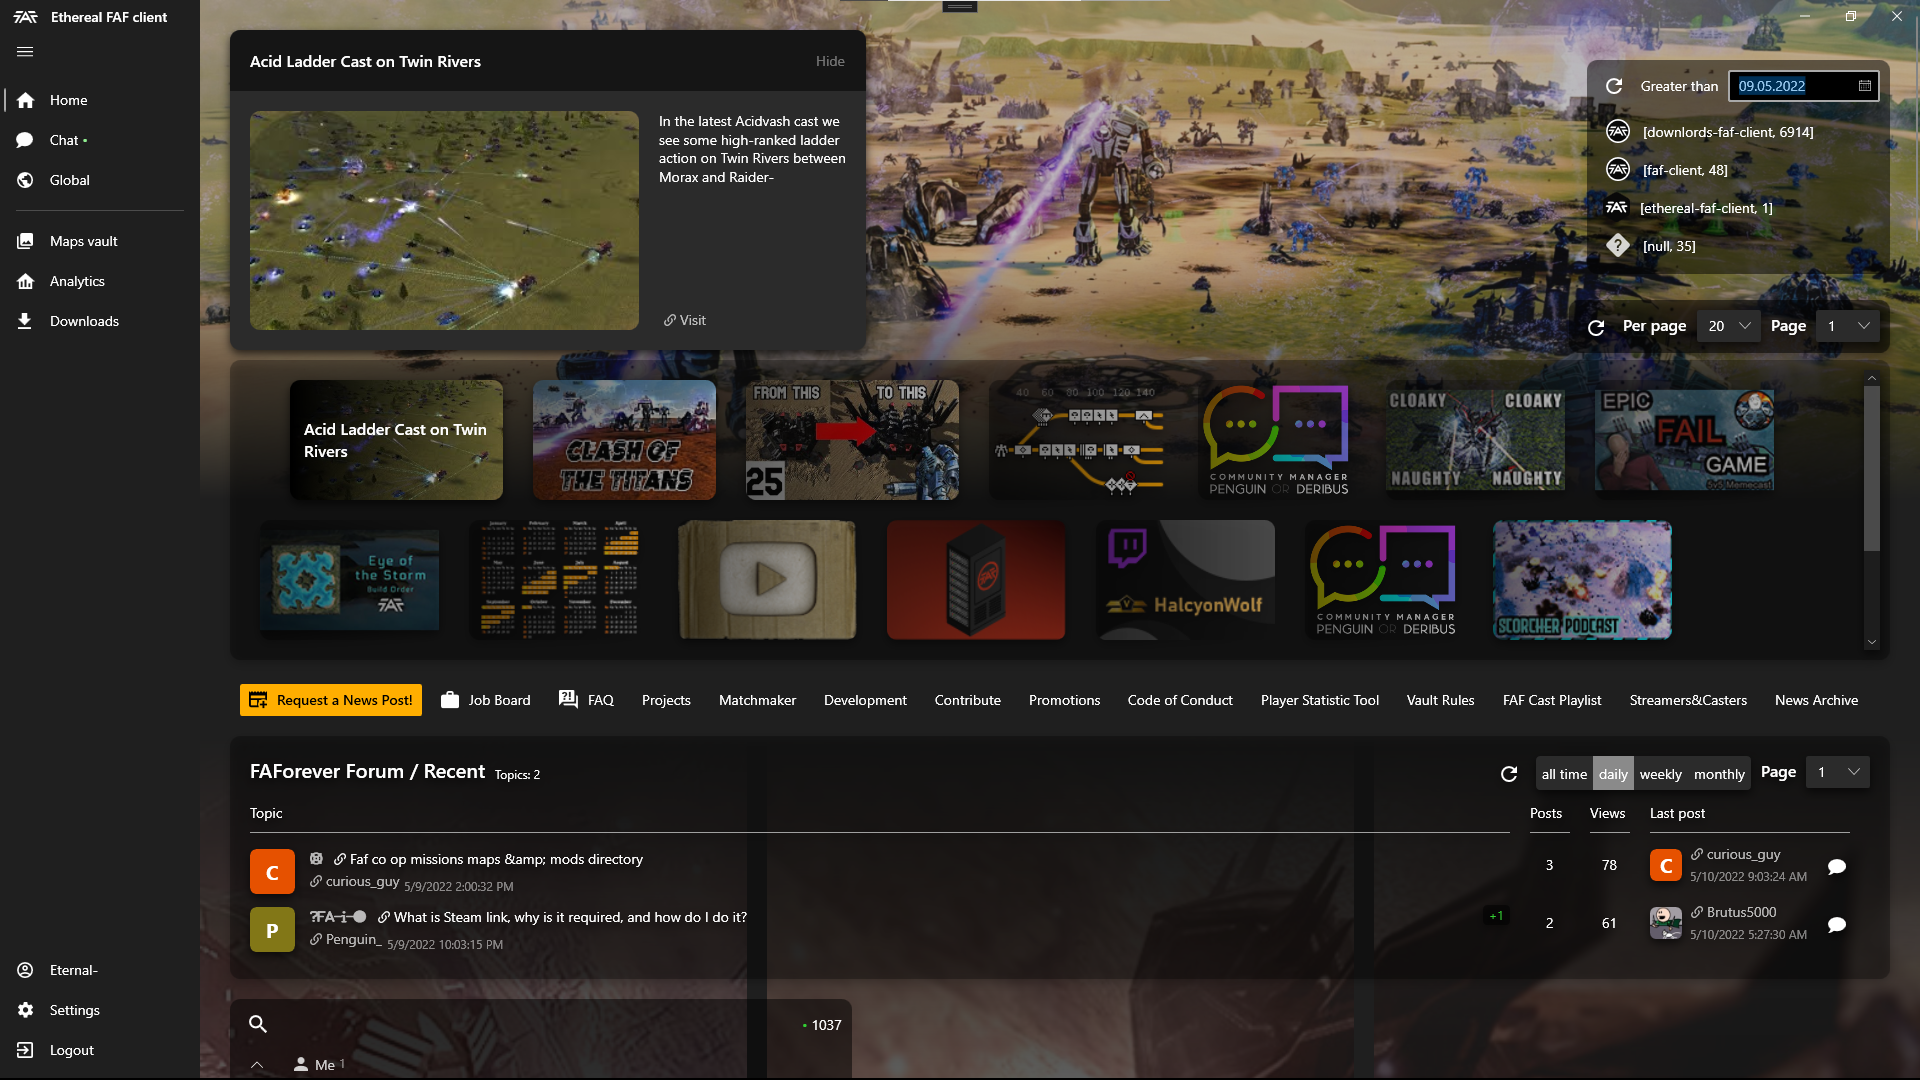Open the Vault Rules link
This screenshot has width=1920, height=1080.
1440,700
